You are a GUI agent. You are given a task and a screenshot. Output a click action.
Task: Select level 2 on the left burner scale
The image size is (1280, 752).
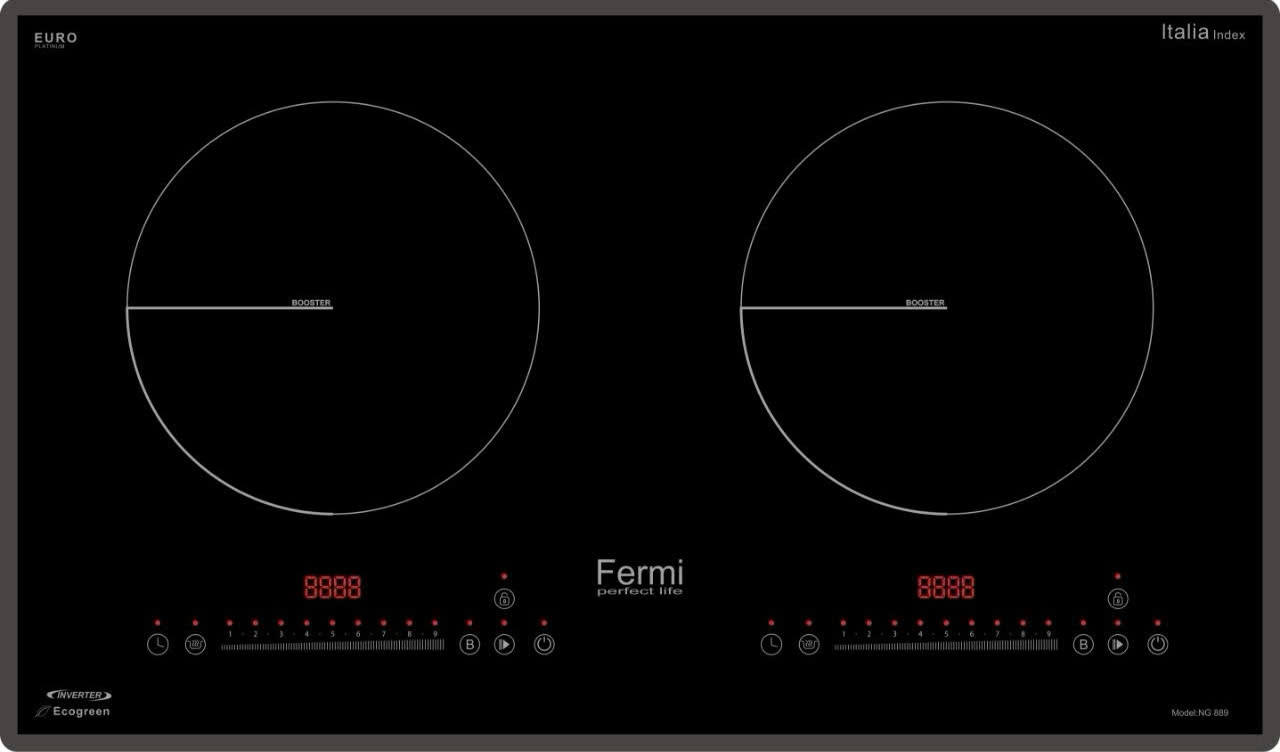[x=255, y=634]
